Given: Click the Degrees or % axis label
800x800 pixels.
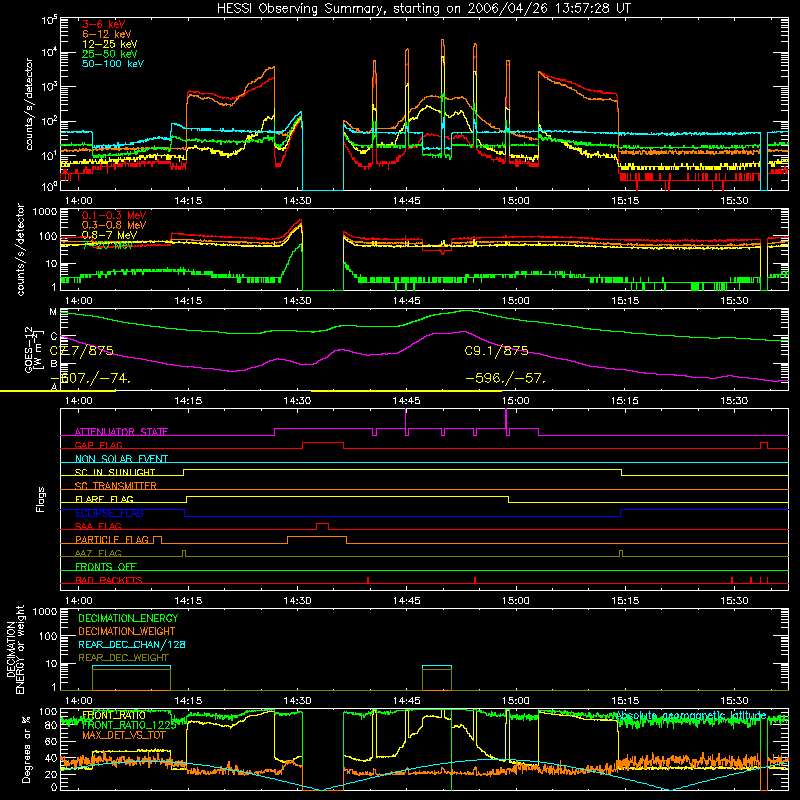Looking at the screenshot, I should coord(26,749).
